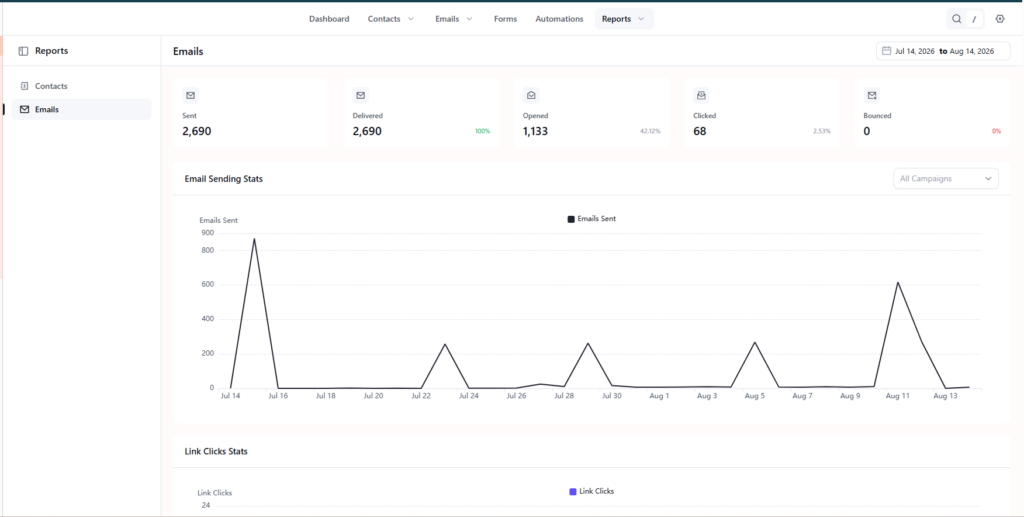Open settings gear icon in top bar
The width and height of the screenshot is (1024, 517).
point(1000,19)
